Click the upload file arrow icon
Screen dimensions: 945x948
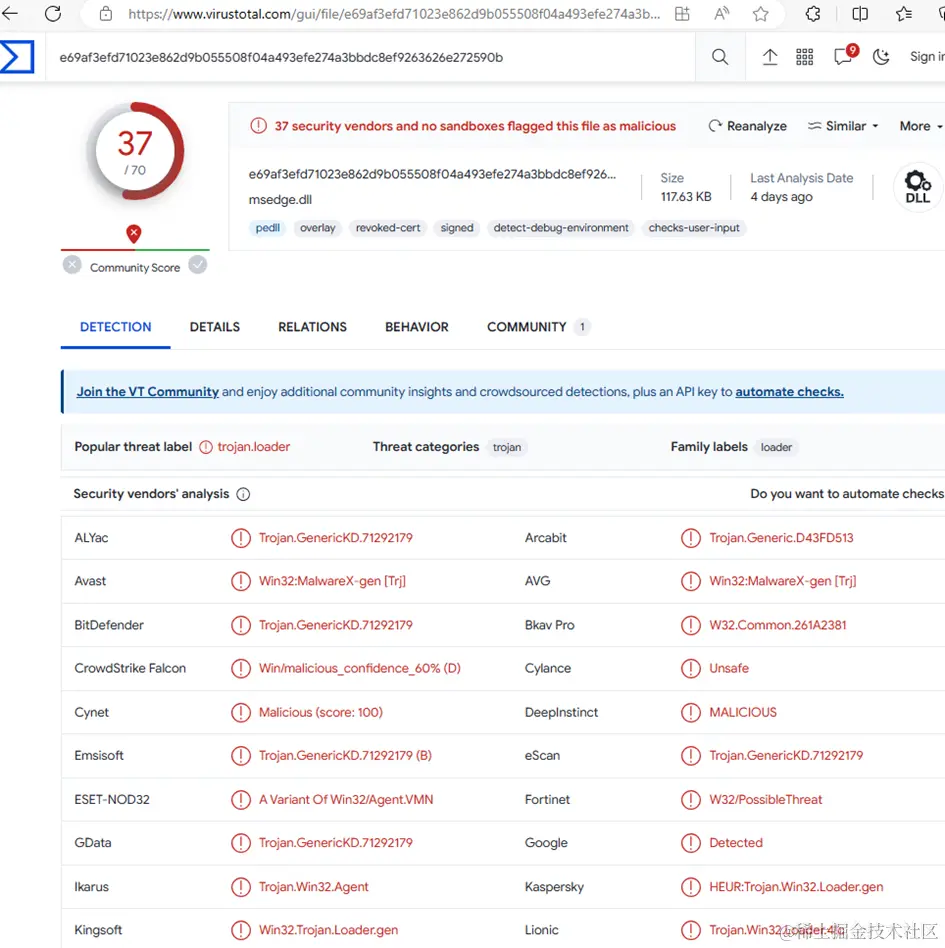coord(770,57)
